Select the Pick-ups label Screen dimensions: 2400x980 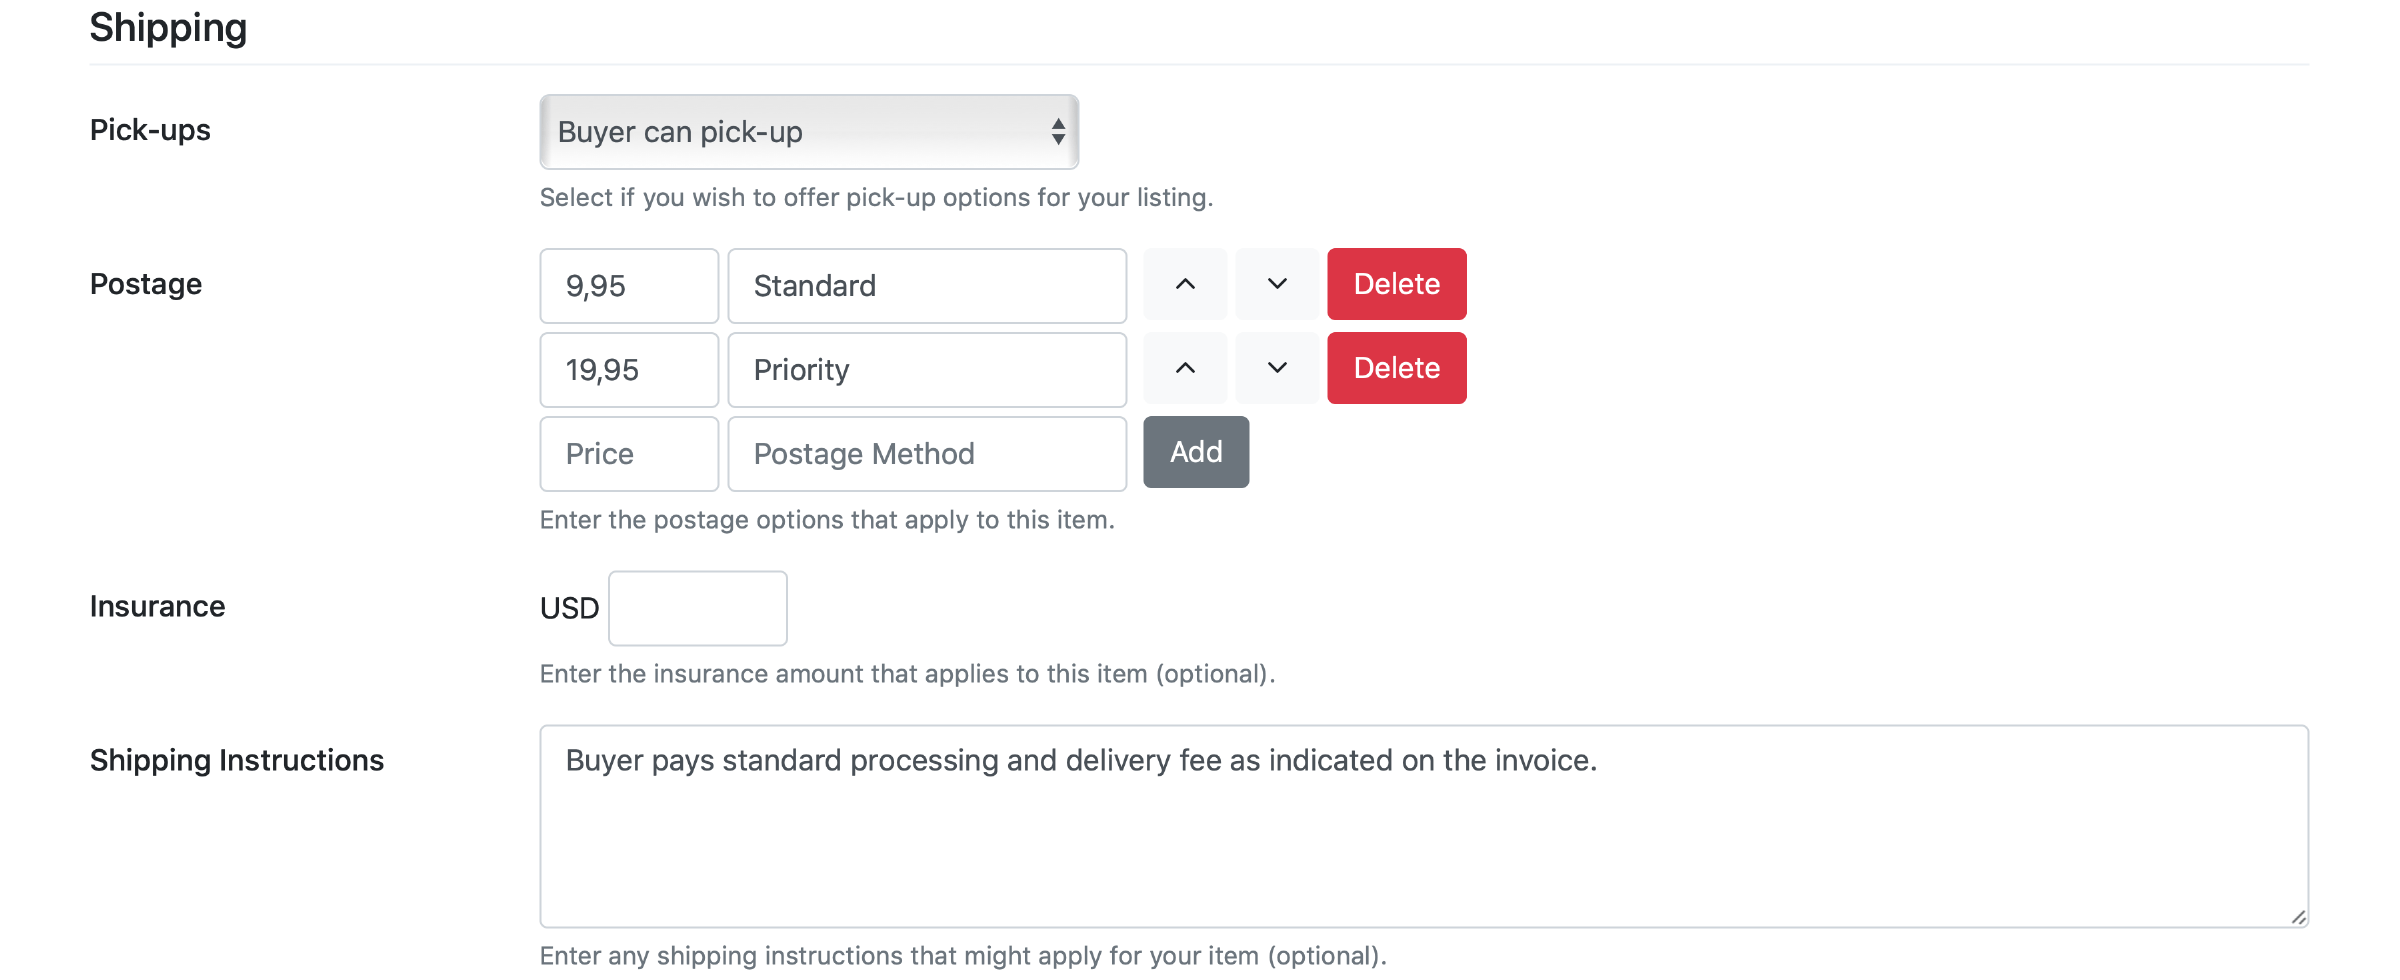coord(150,130)
